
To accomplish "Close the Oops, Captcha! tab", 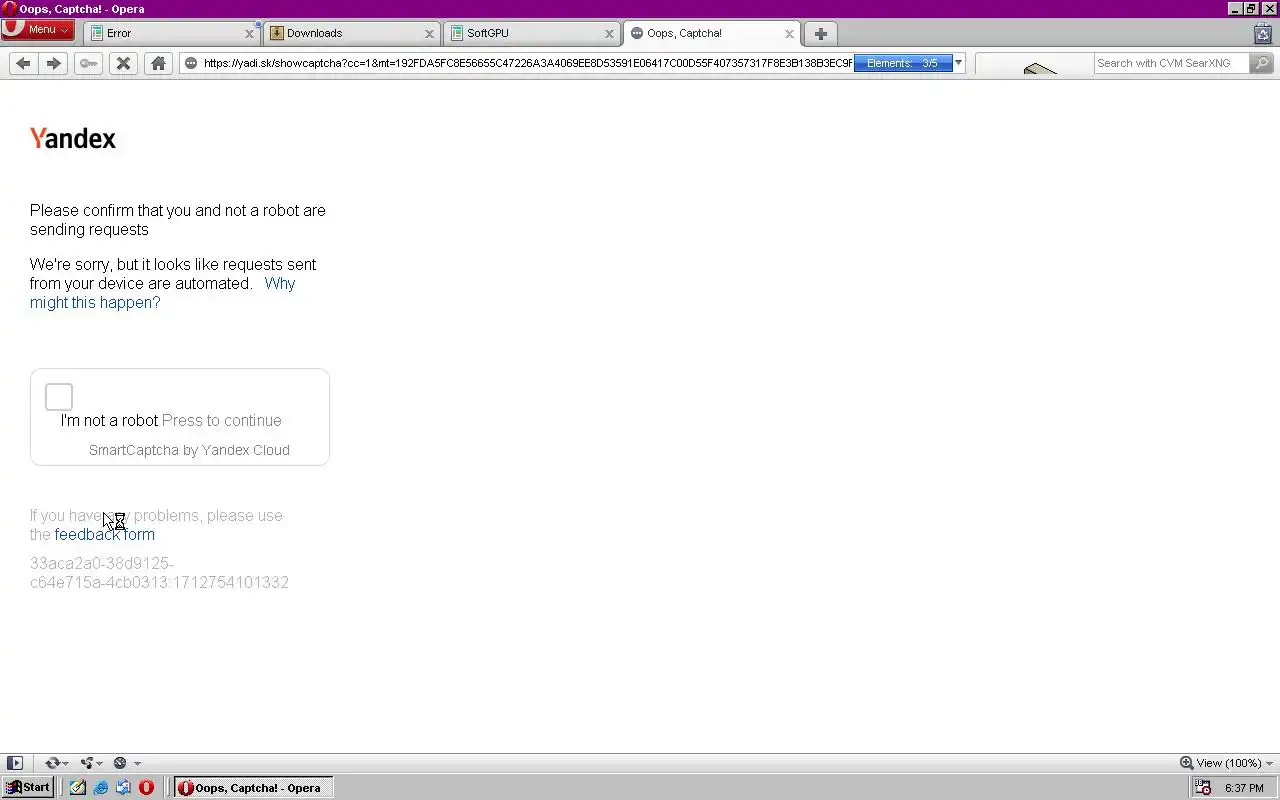I will click(789, 33).
